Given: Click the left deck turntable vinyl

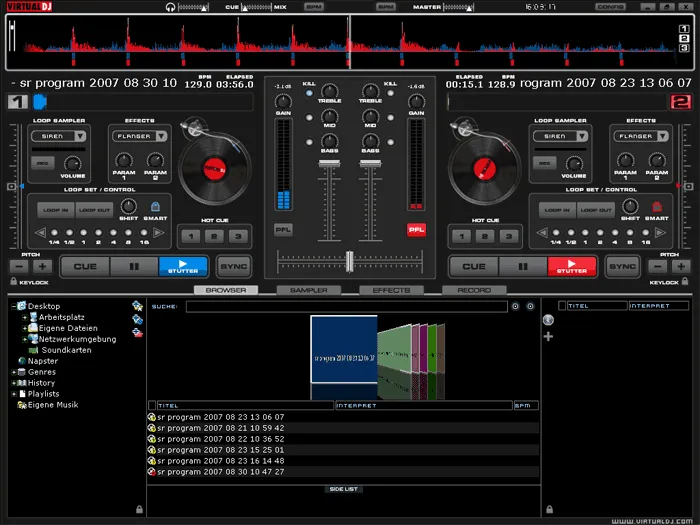Looking at the screenshot, I should (215, 169).
